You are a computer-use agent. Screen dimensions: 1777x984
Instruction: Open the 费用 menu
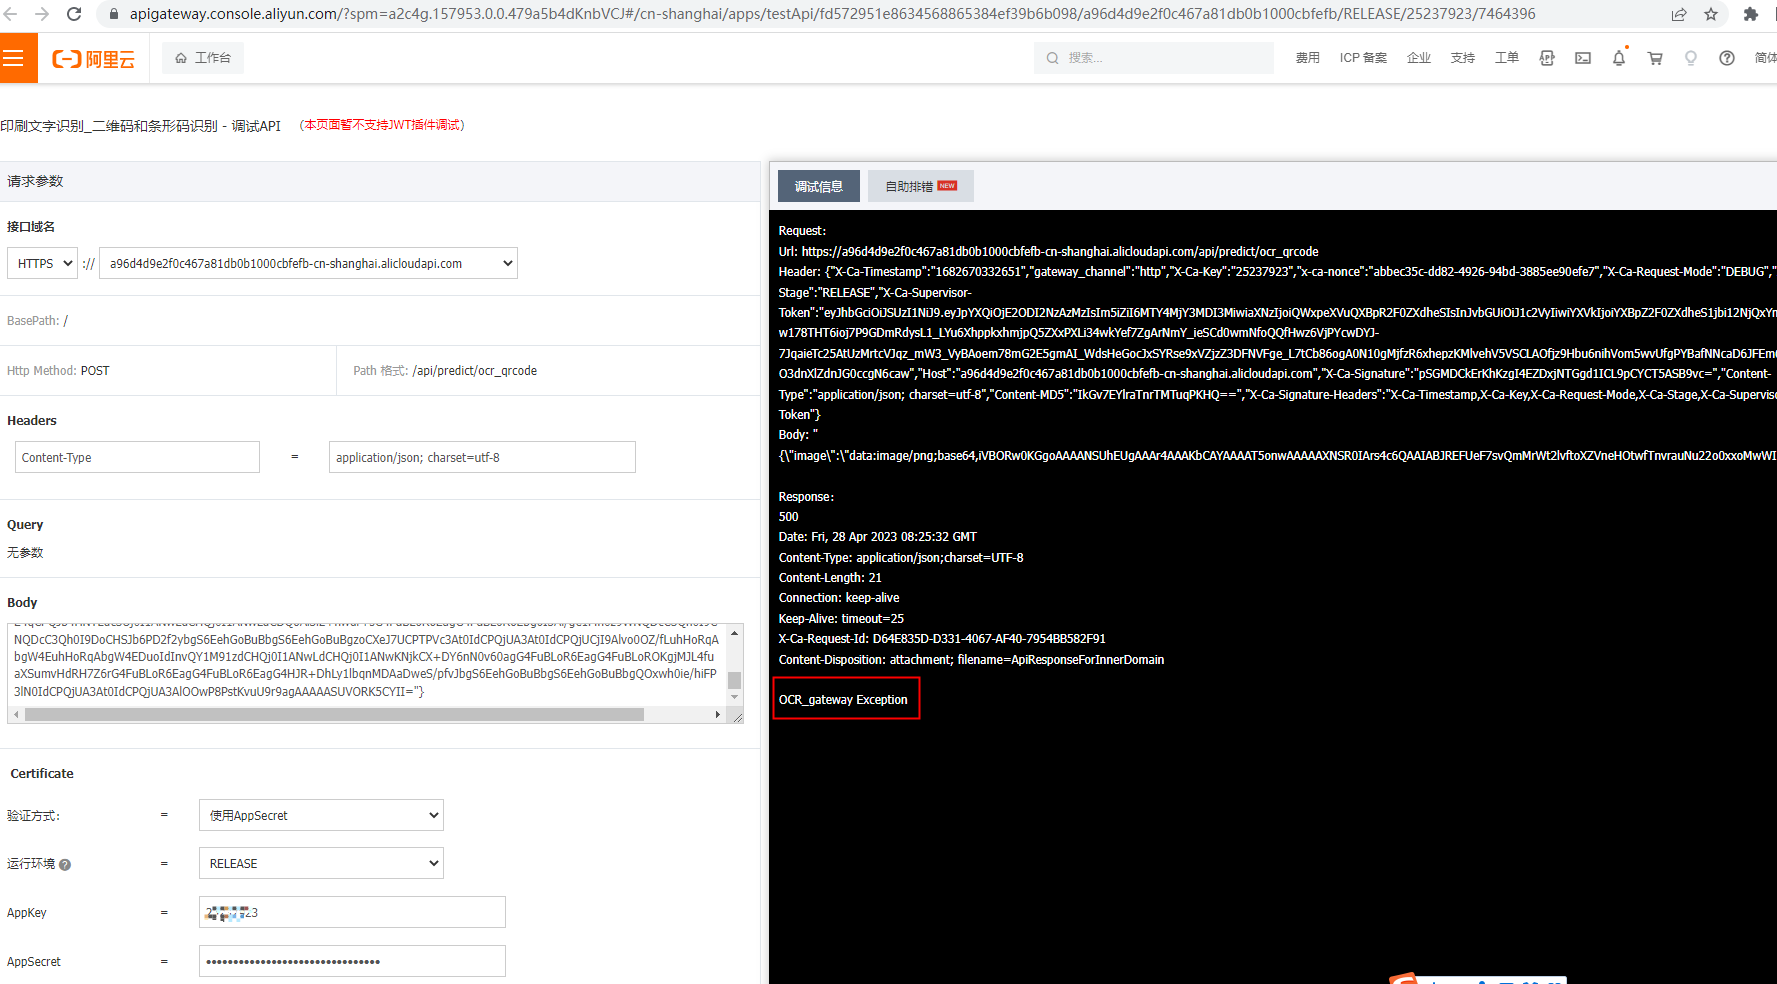pos(1307,58)
